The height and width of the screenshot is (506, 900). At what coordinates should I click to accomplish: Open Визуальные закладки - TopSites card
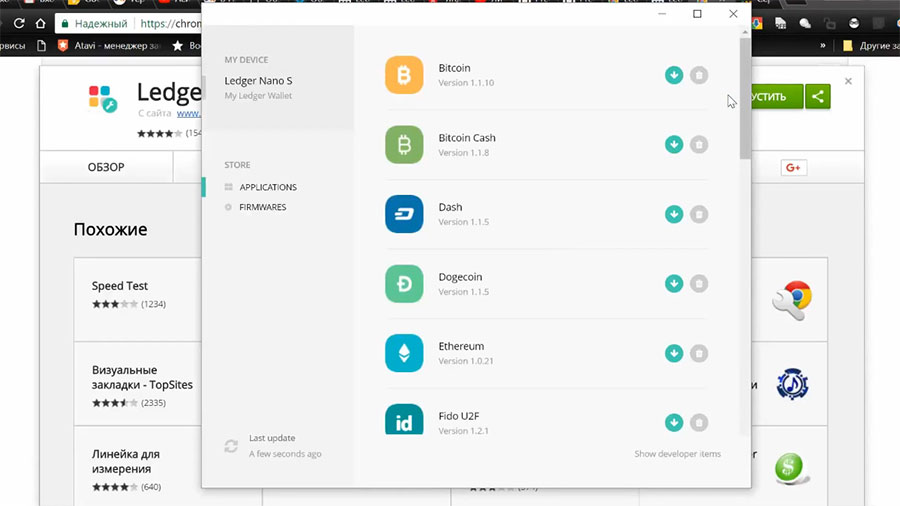coord(138,384)
